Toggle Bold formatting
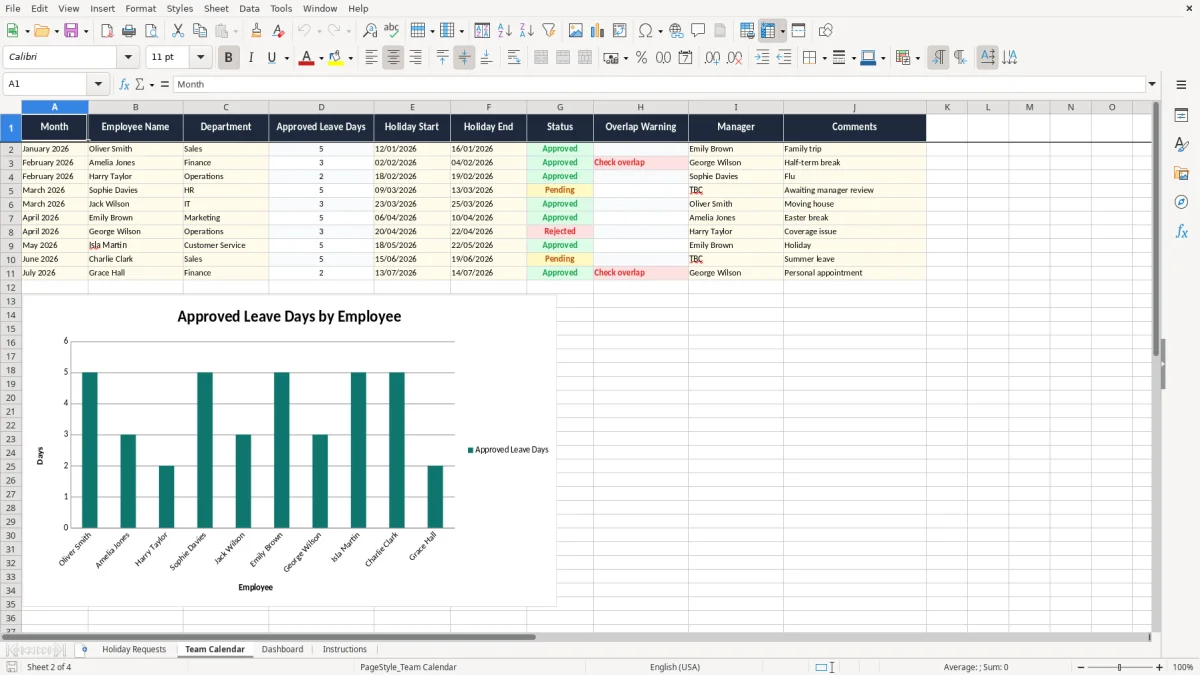 [x=229, y=58]
